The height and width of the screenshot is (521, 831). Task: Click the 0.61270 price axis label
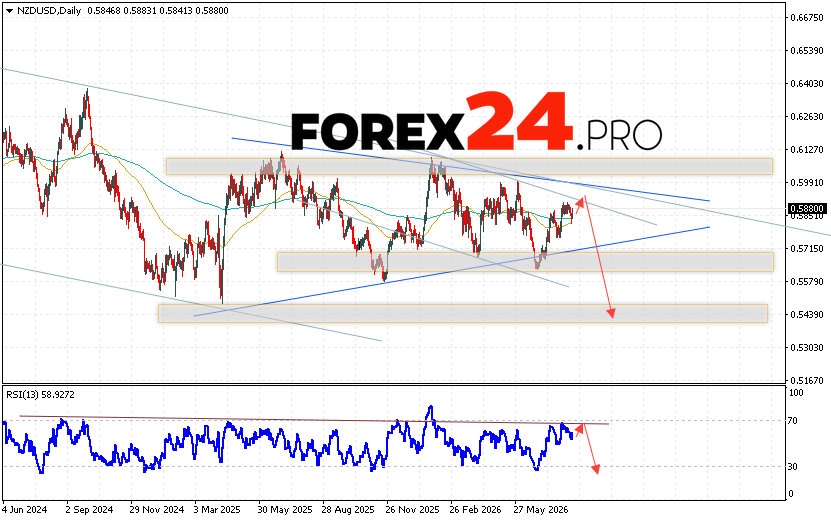click(x=807, y=149)
